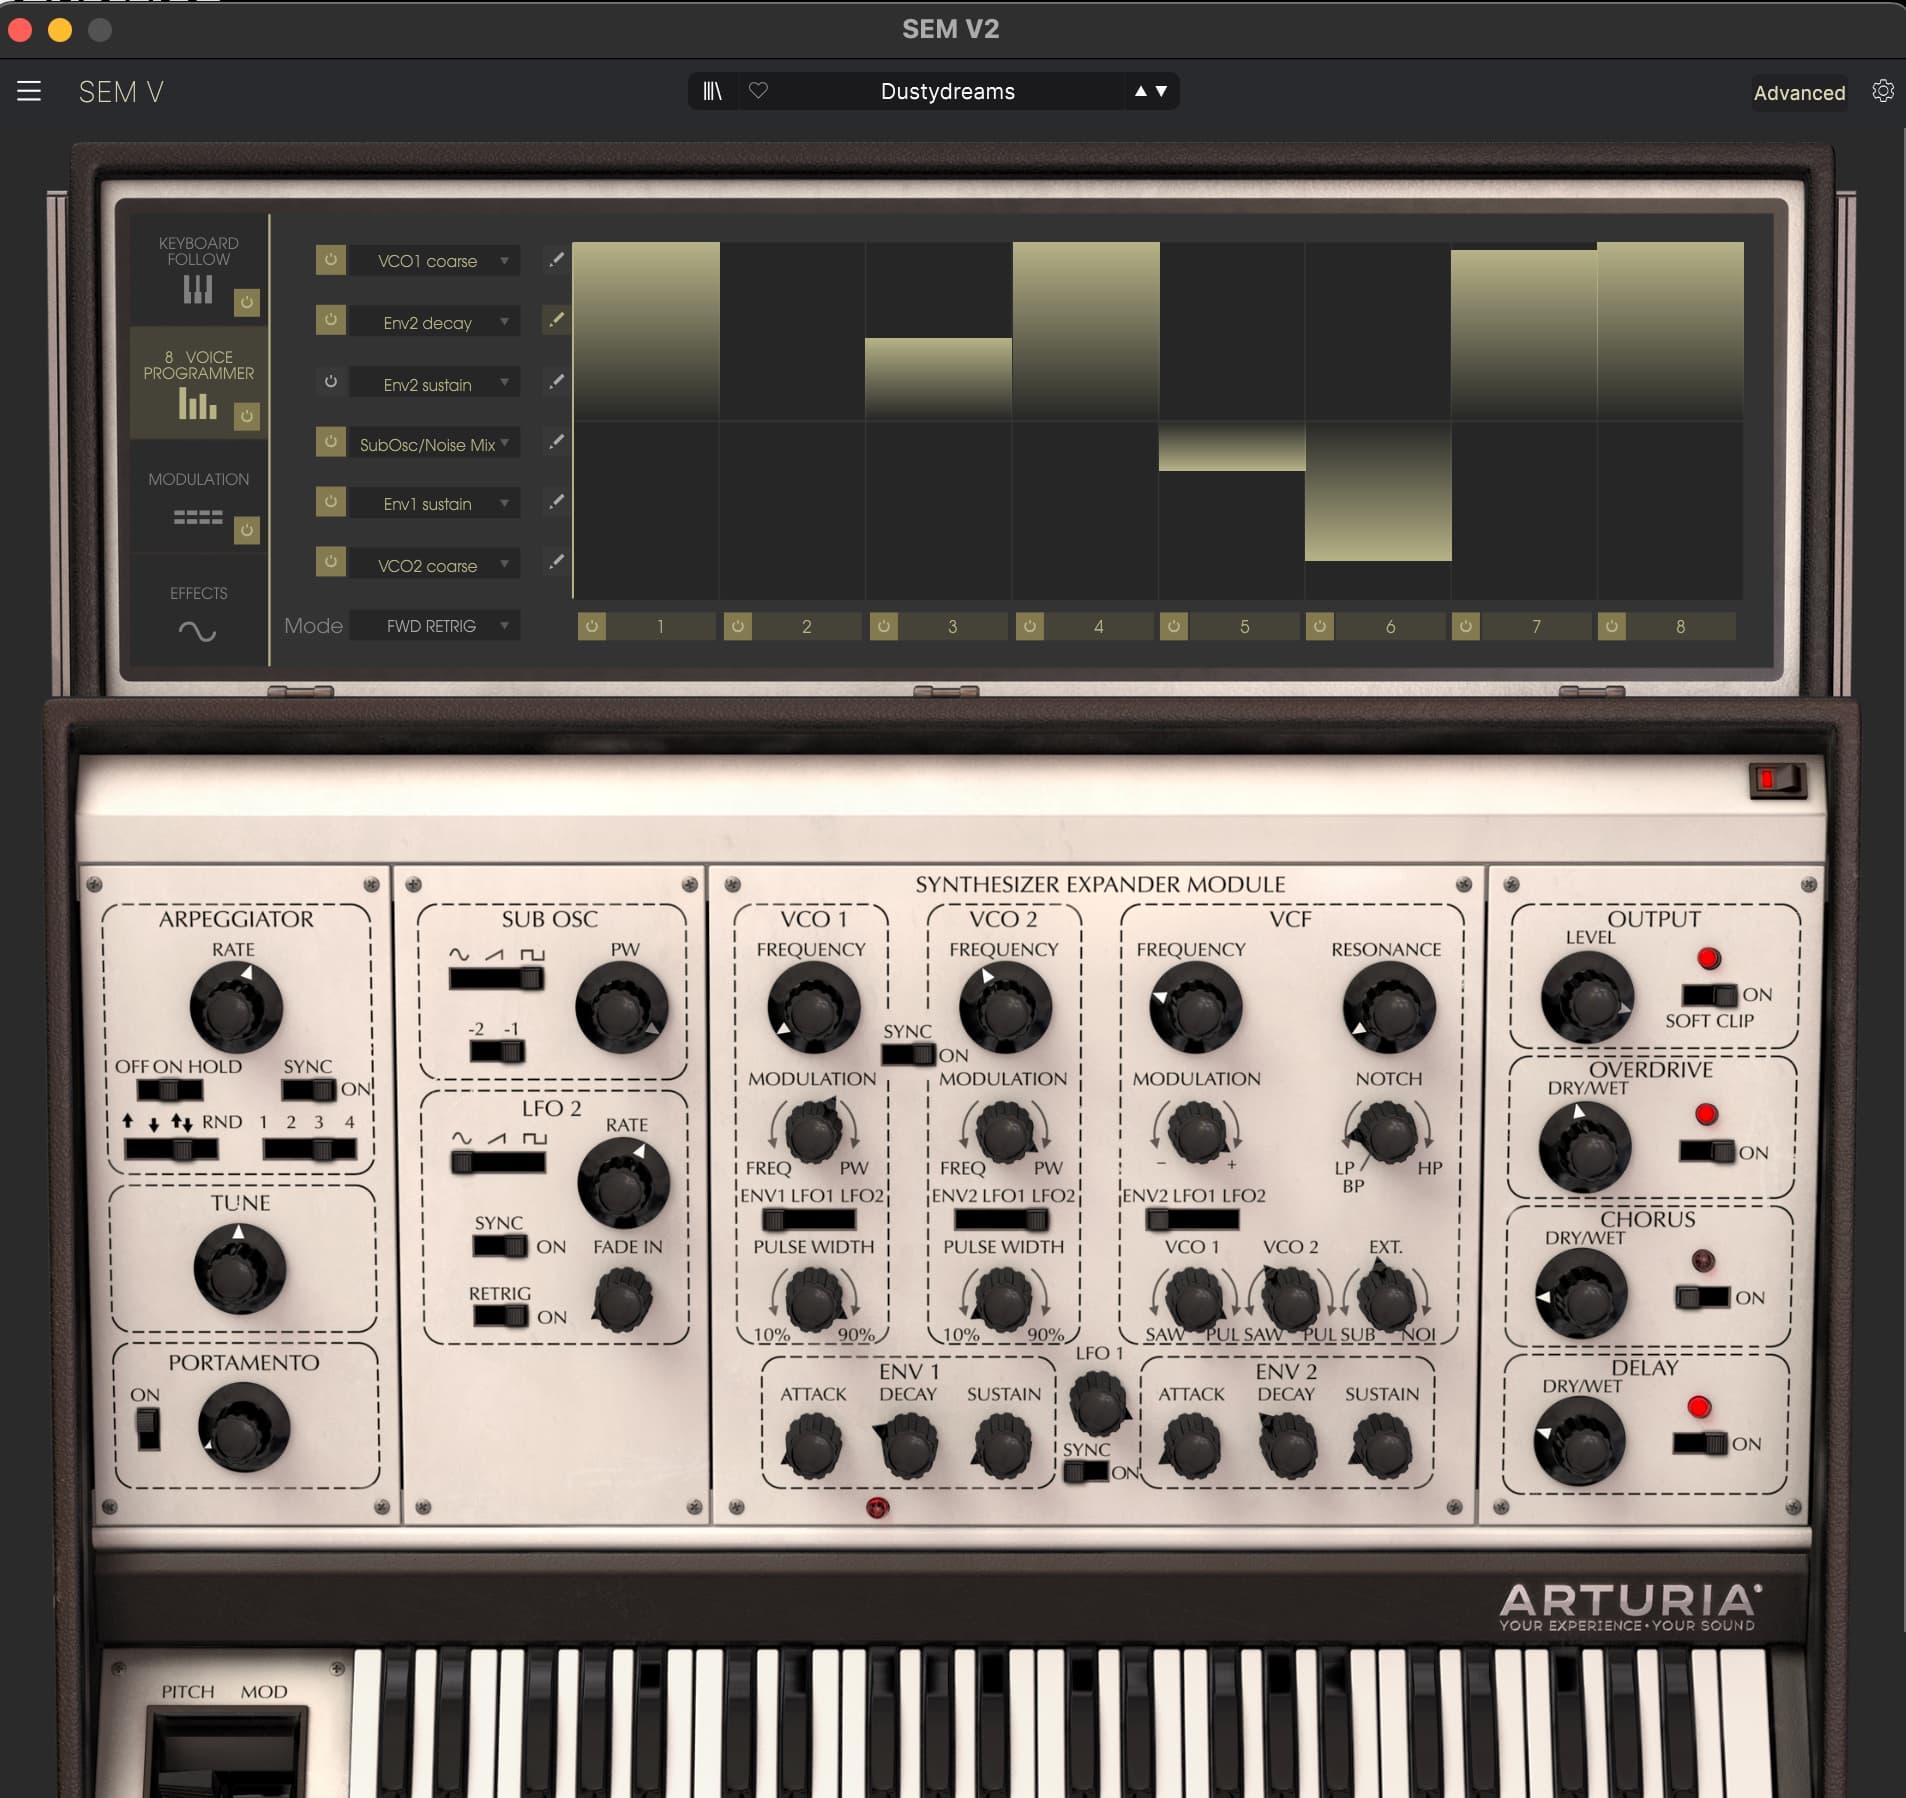Favorite the Dustydreams preset with heart icon
The width and height of the screenshot is (1906, 1798).
point(758,91)
